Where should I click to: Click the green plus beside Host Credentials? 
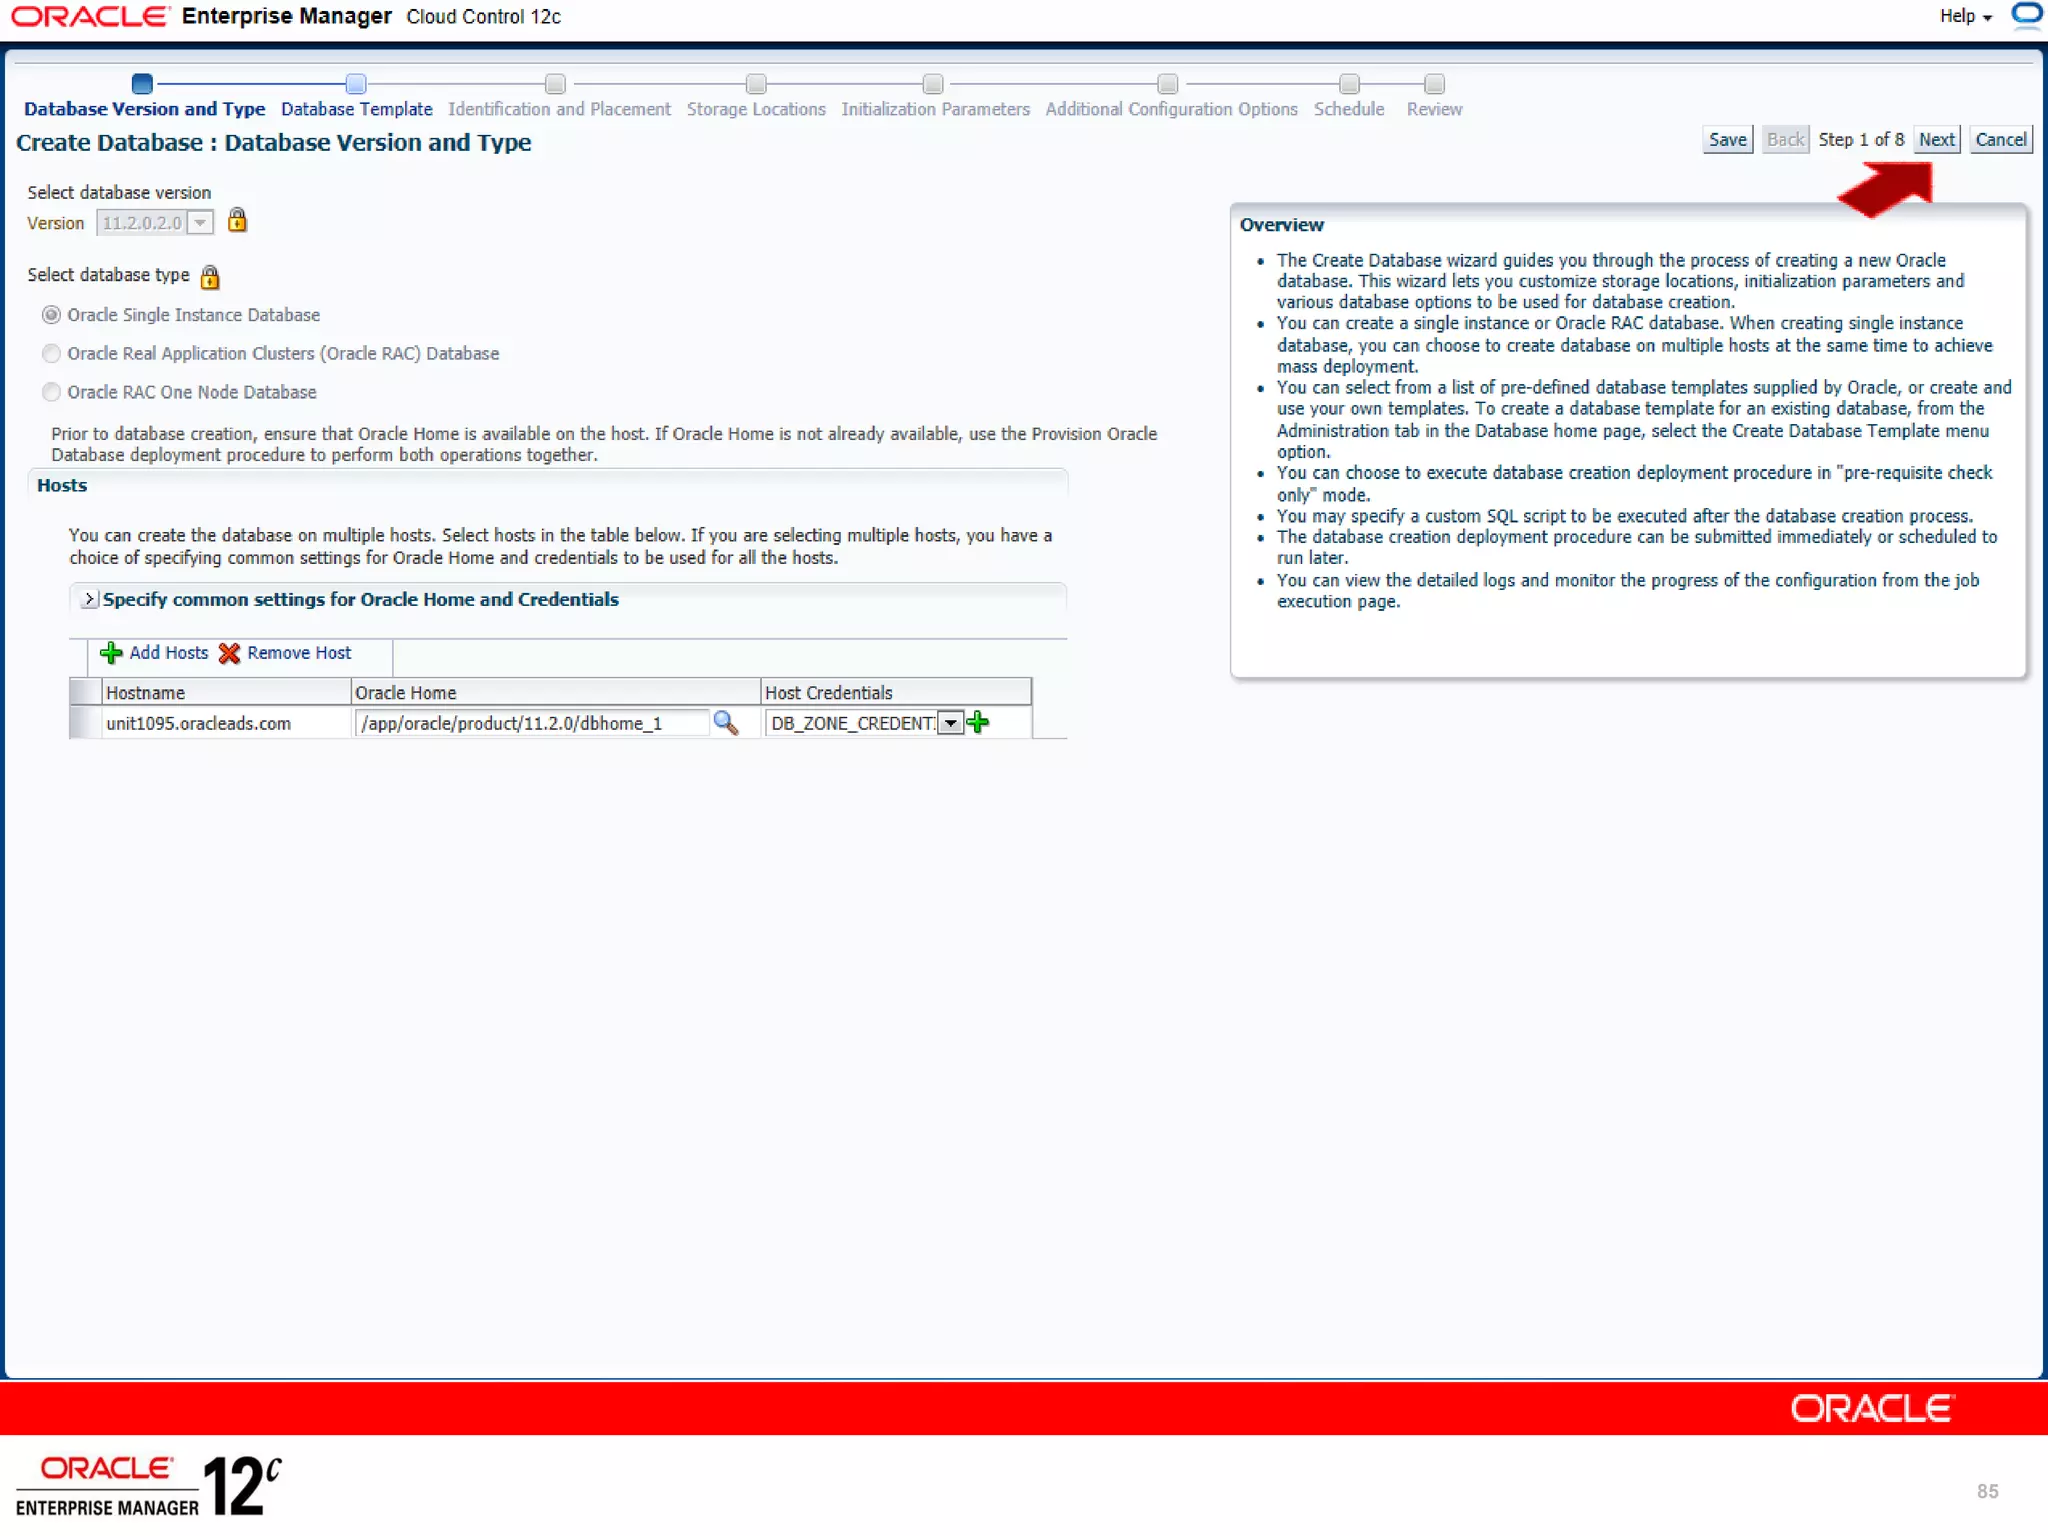[979, 722]
